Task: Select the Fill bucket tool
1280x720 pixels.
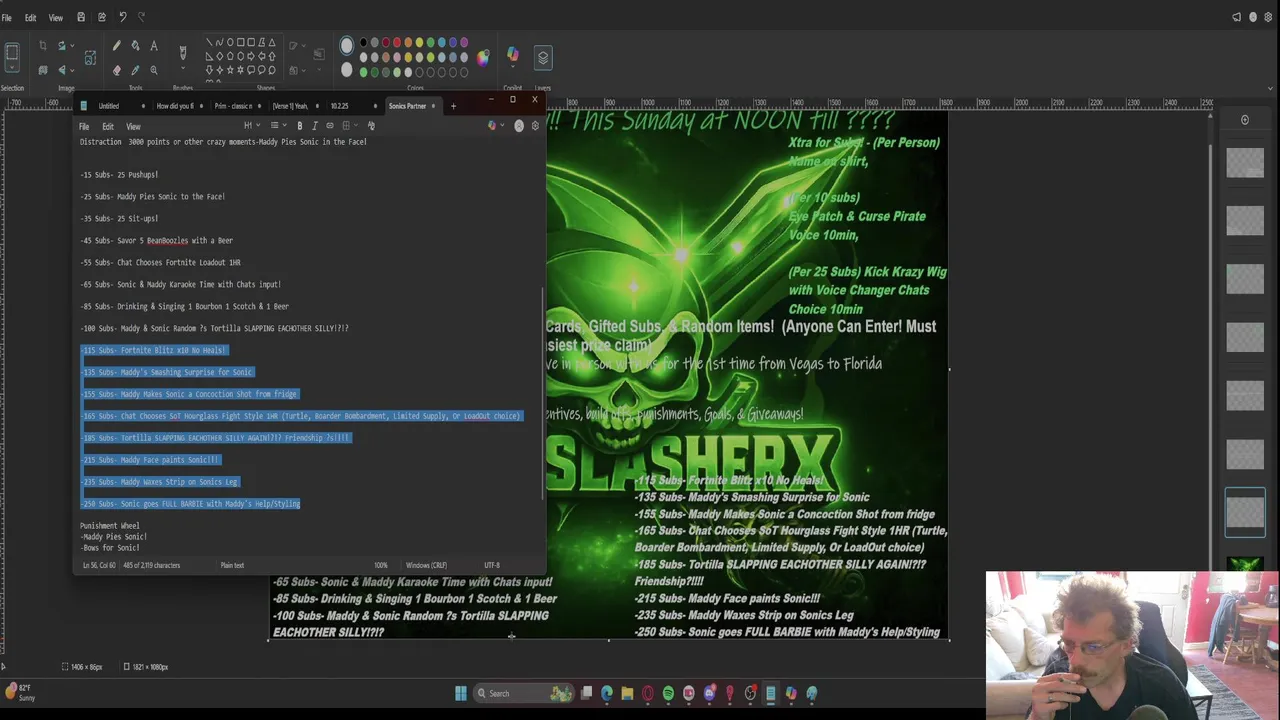Action: pyautogui.click(x=135, y=46)
